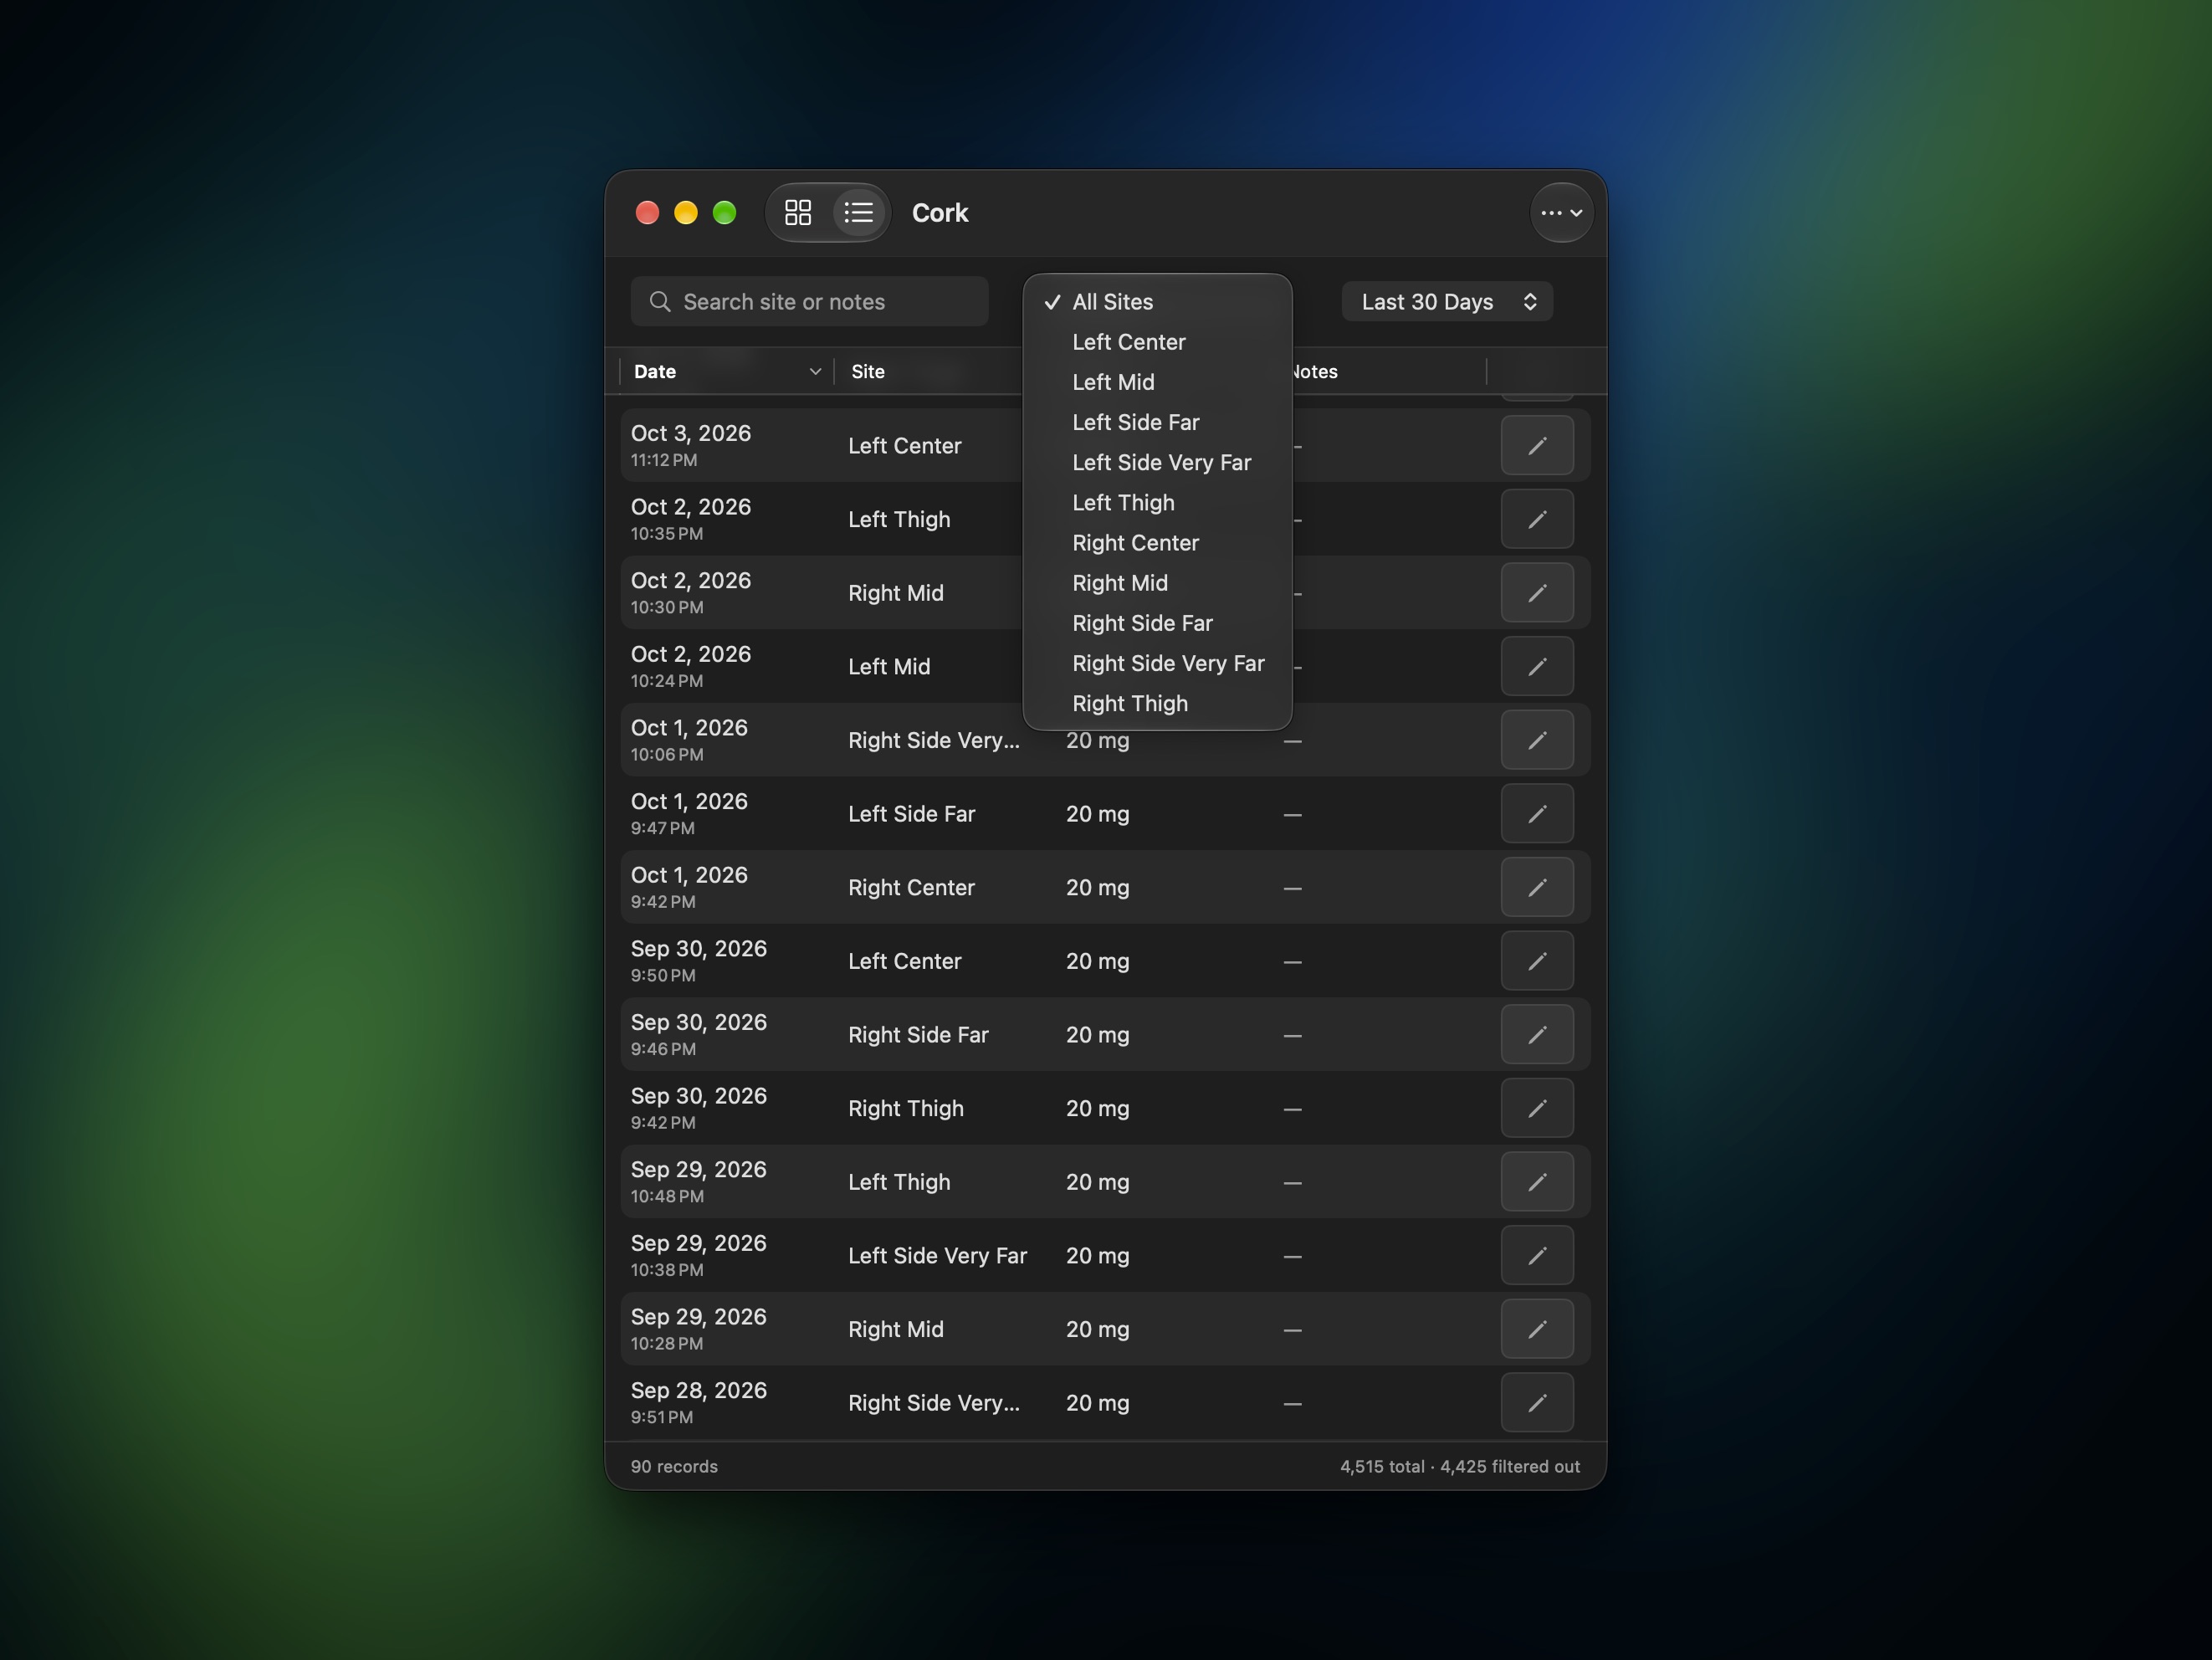Edit the Oct 1 9:42 PM Right Center record
Viewport: 2212px width, 1660px height.
pos(1536,888)
